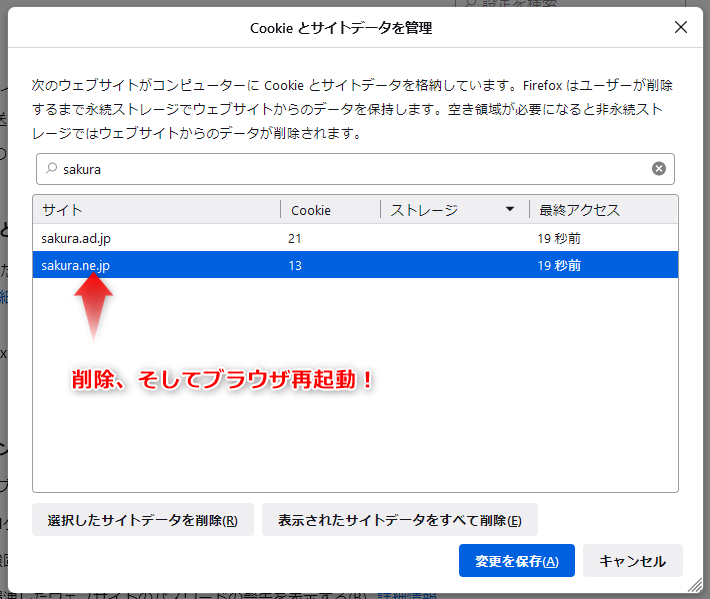Close the Cookie とサイトデータを管理 dialog

point(681,27)
